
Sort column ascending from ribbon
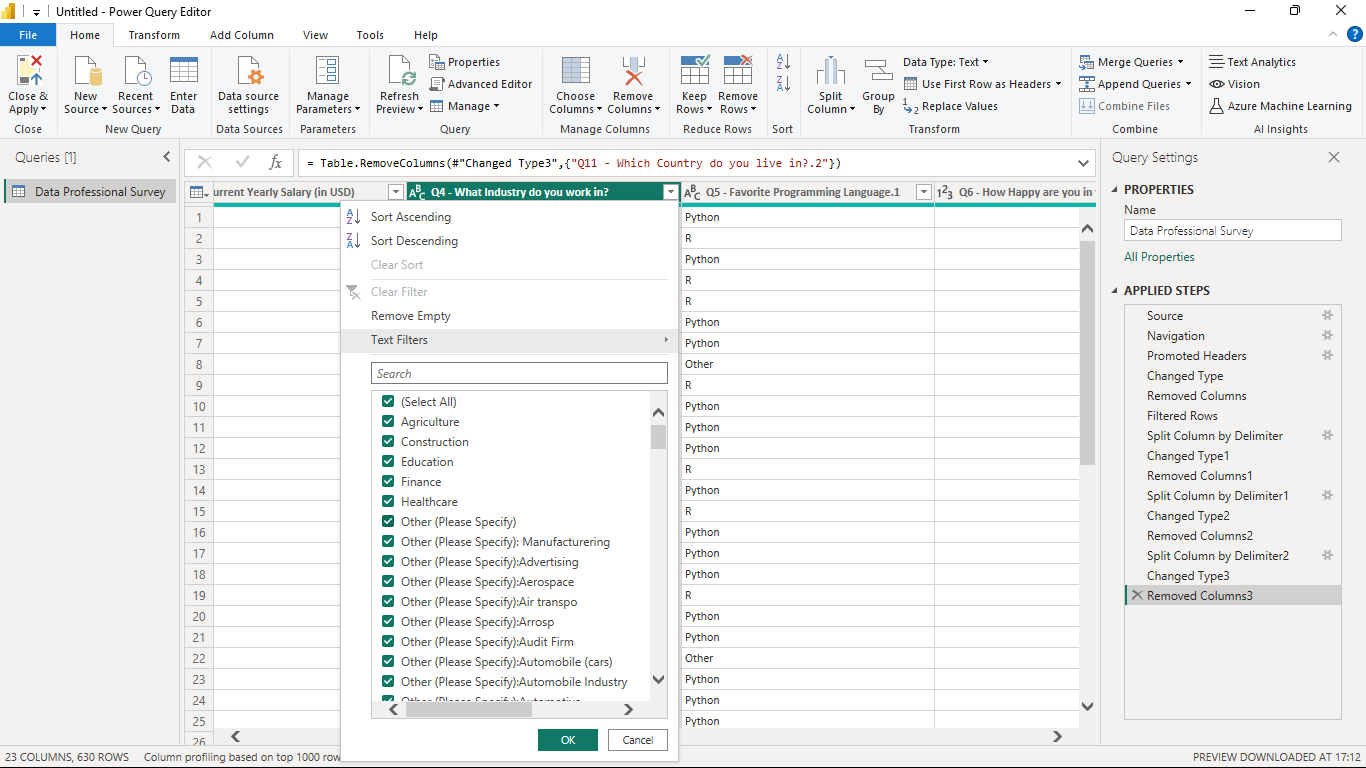point(783,62)
